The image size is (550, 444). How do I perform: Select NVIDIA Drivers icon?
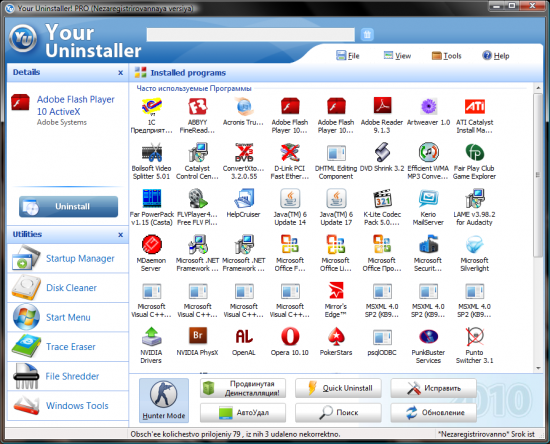point(152,336)
